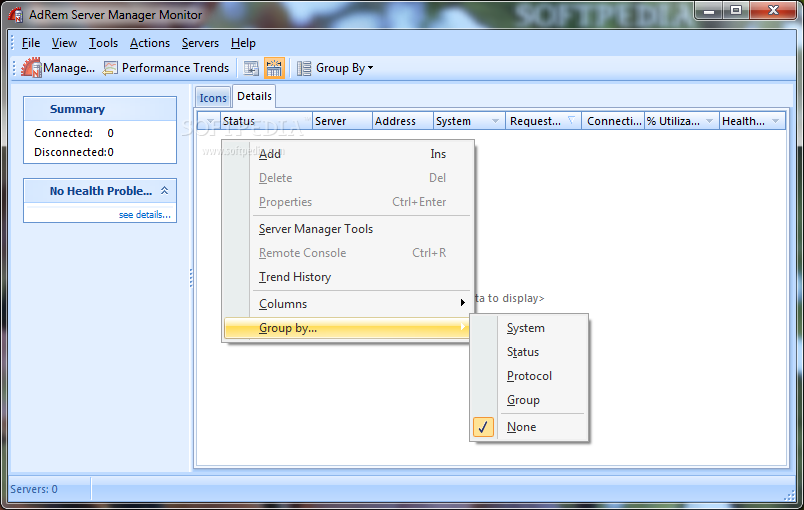The width and height of the screenshot is (804, 510).
Task: Select the highlighted details view toolbar icon
Action: click(274, 68)
